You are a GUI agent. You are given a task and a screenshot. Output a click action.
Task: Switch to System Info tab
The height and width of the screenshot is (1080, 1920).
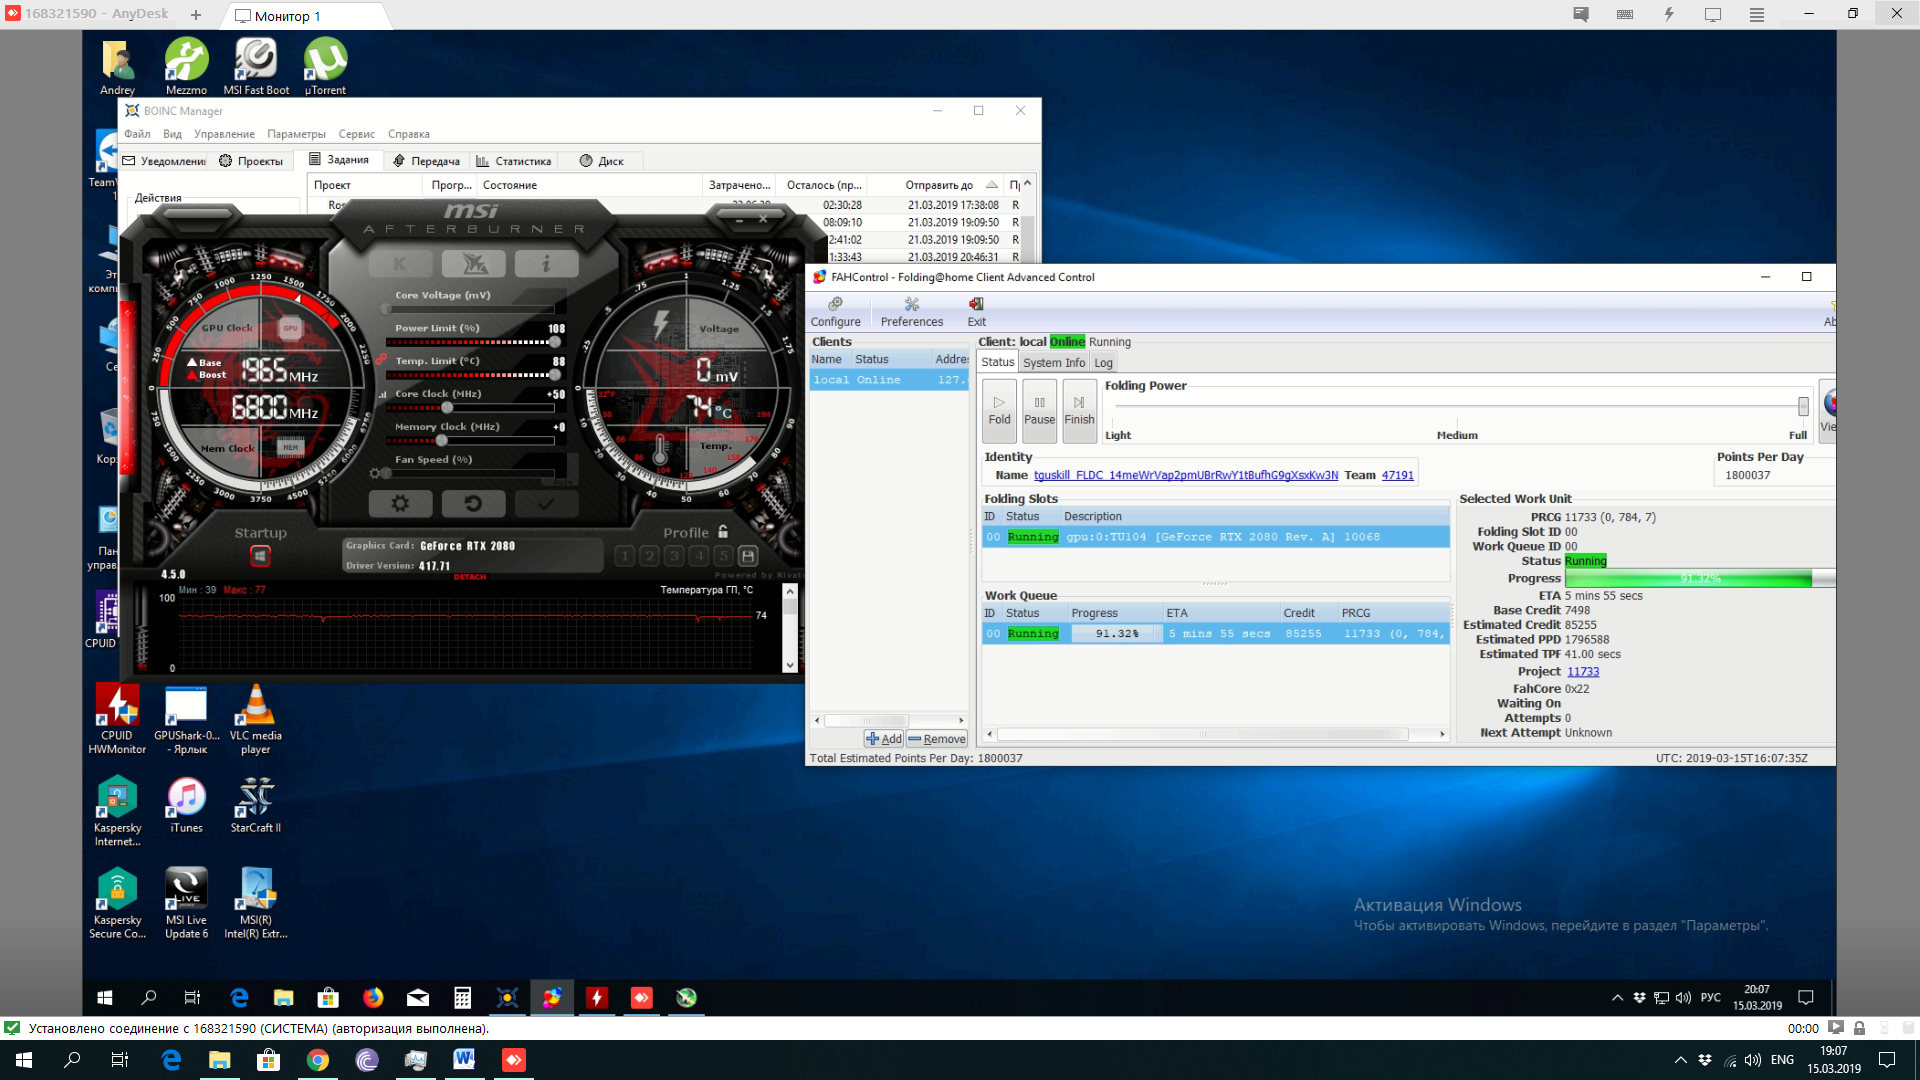click(1053, 363)
